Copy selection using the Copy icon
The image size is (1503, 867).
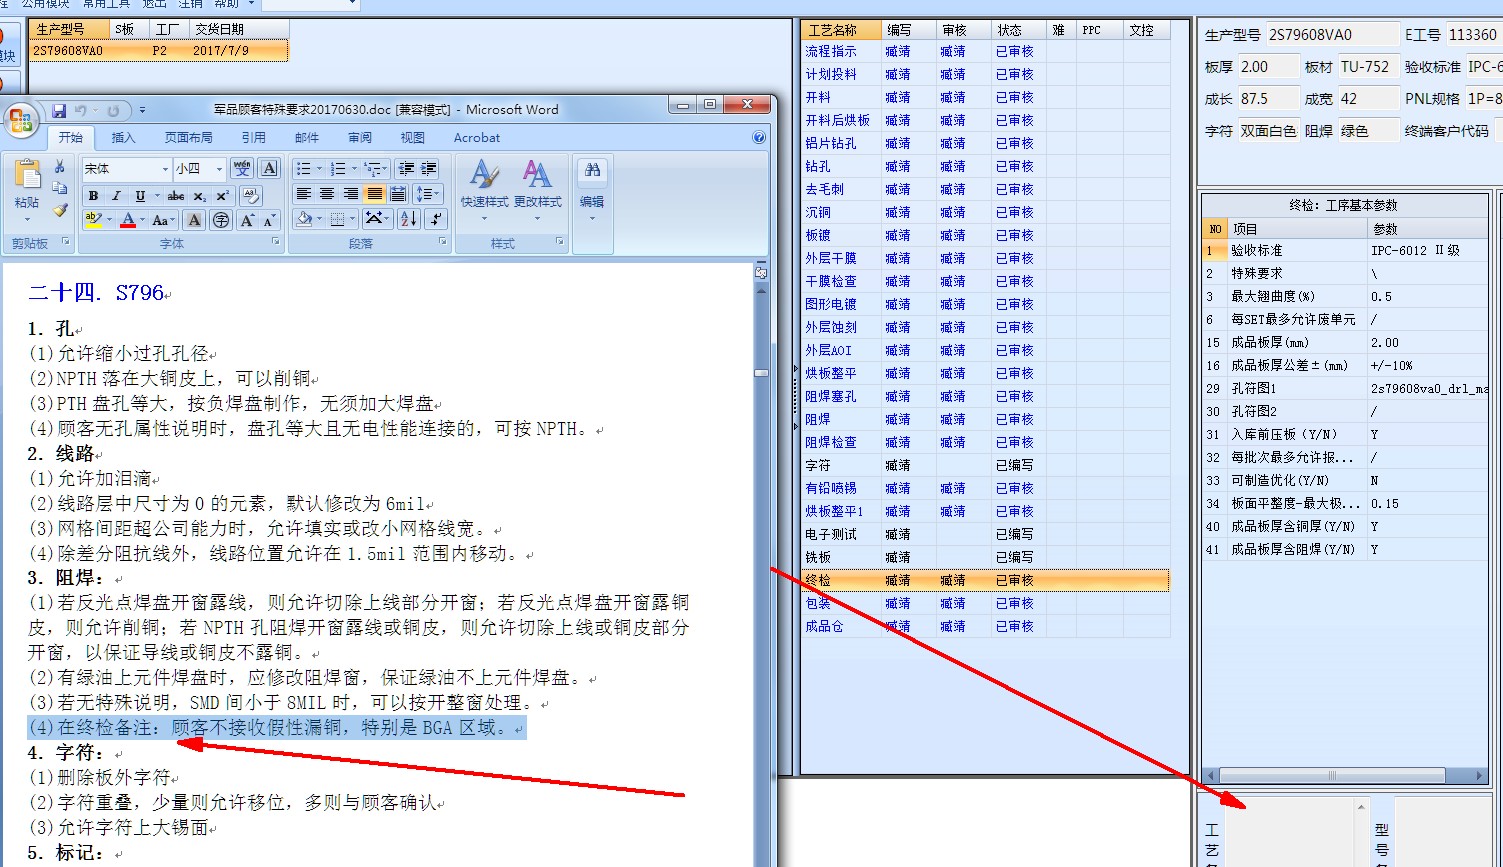(x=60, y=188)
